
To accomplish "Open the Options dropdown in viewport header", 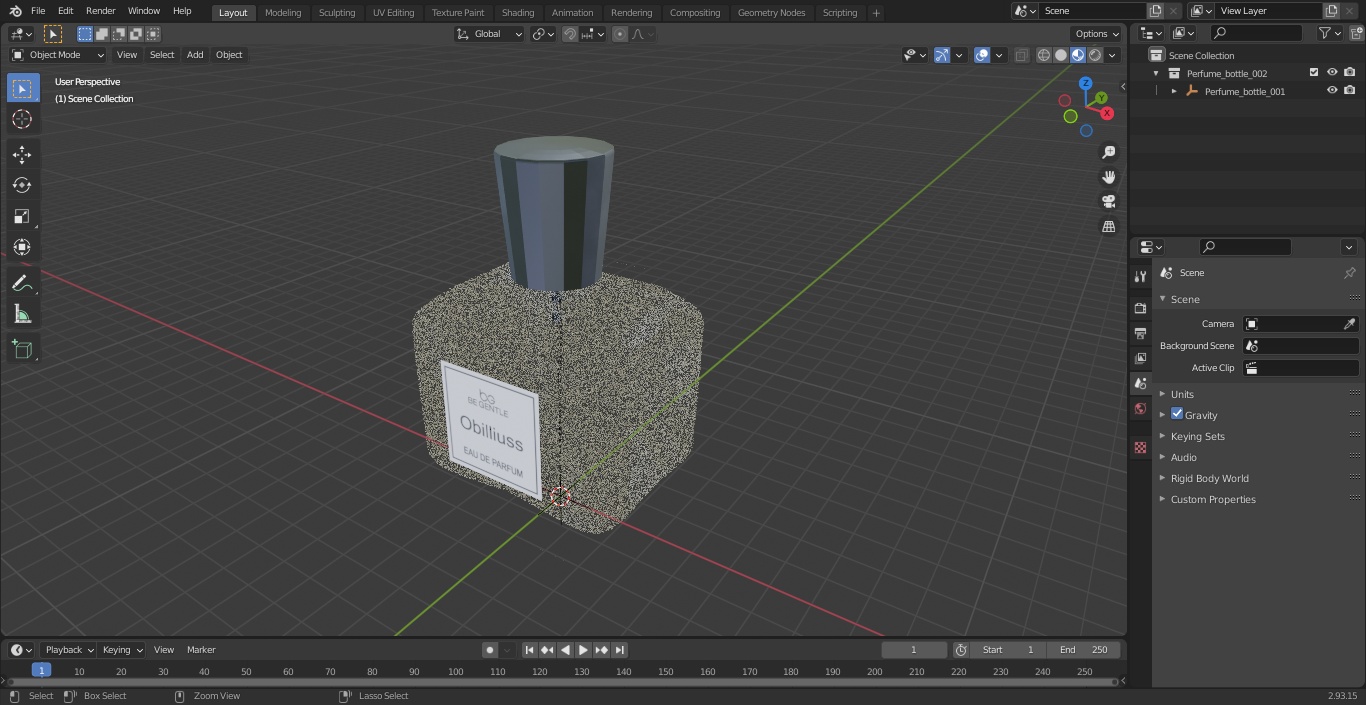I will pos(1097,34).
